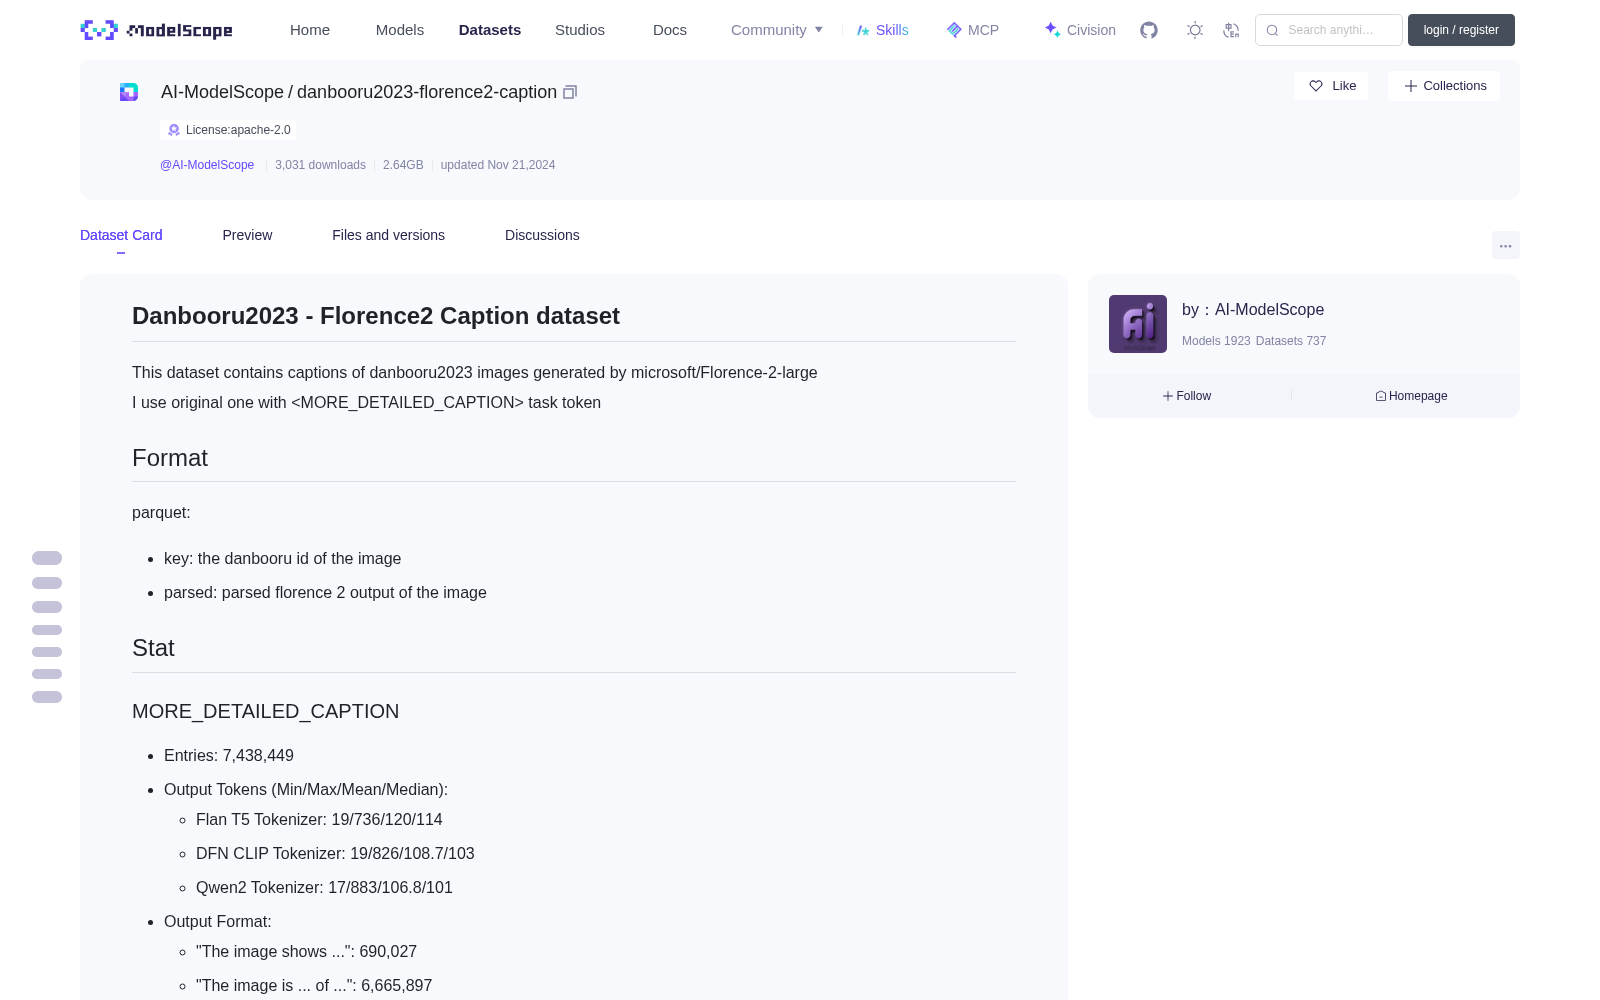Focus the search input field

point(1329,30)
